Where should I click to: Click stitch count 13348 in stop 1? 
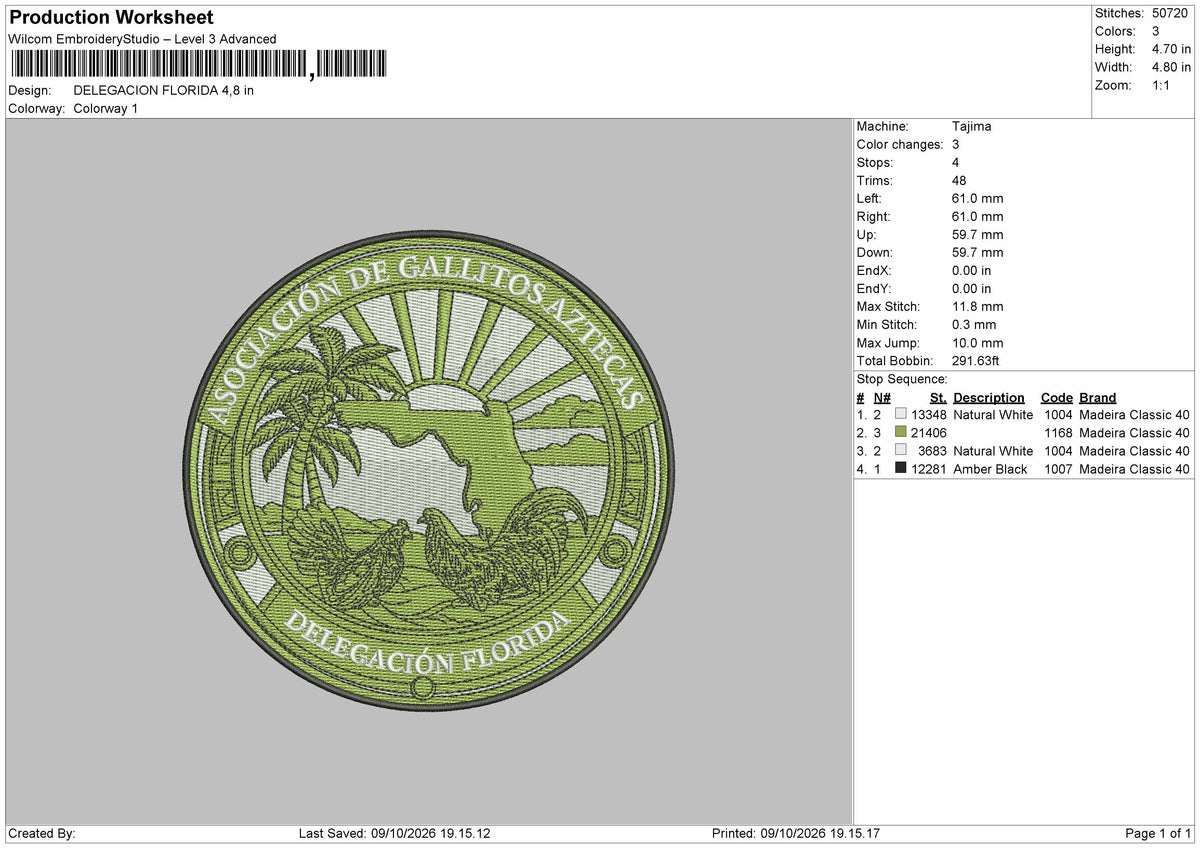tap(929, 415)
